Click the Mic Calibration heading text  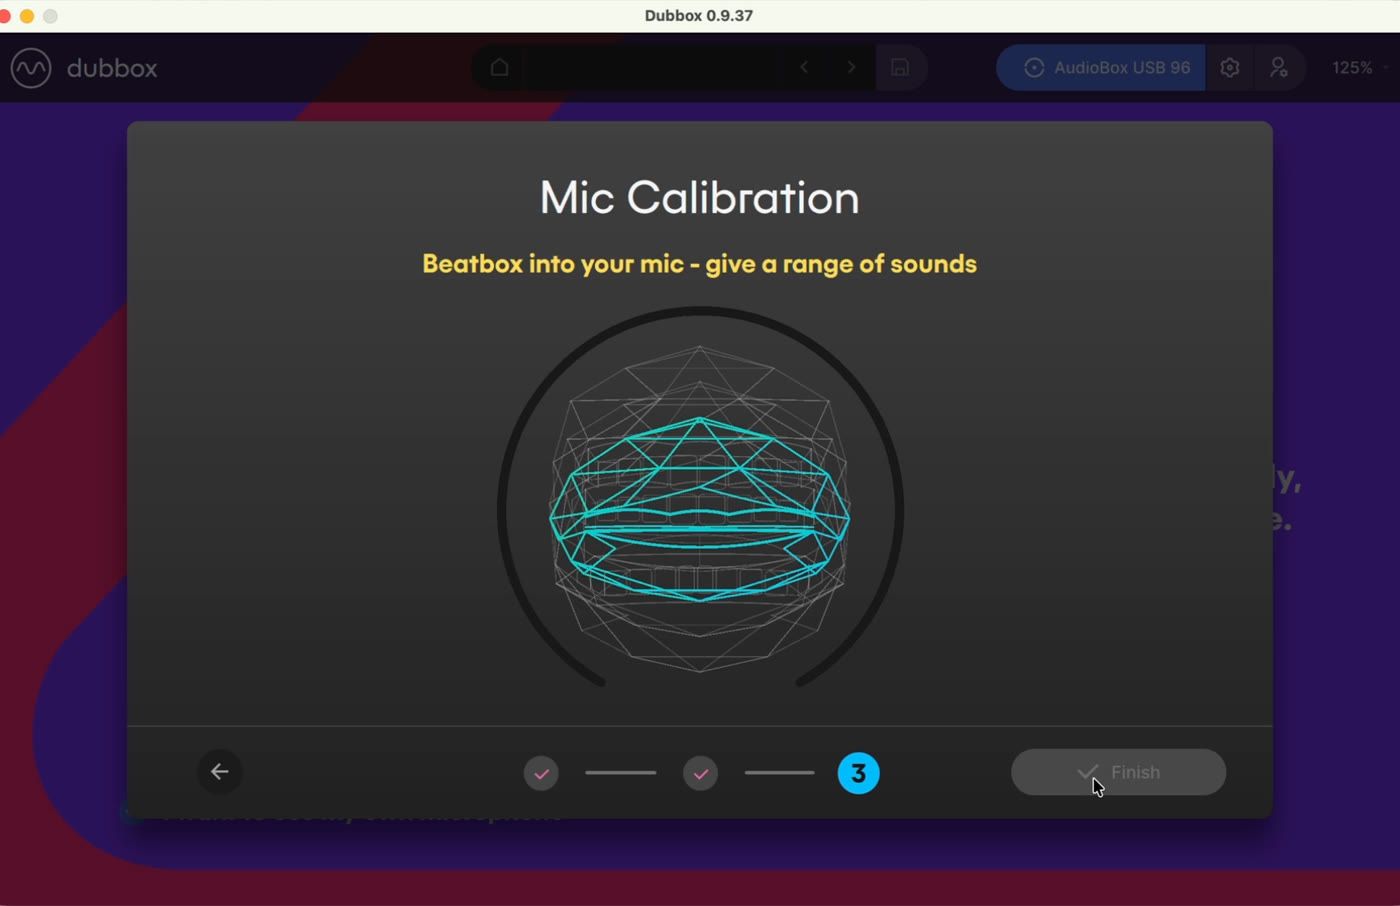pos(699,197)
